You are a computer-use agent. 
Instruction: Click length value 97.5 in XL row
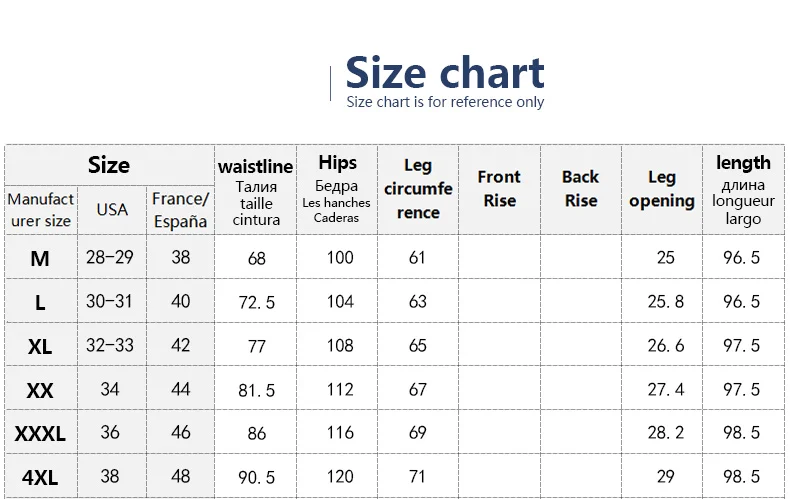click(741, 345)
